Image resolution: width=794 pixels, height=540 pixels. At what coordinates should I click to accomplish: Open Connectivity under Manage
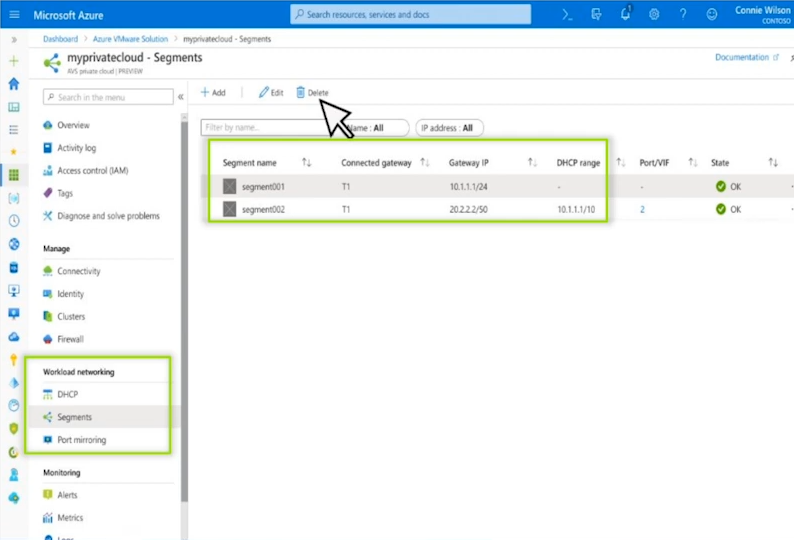pos(72,271)
